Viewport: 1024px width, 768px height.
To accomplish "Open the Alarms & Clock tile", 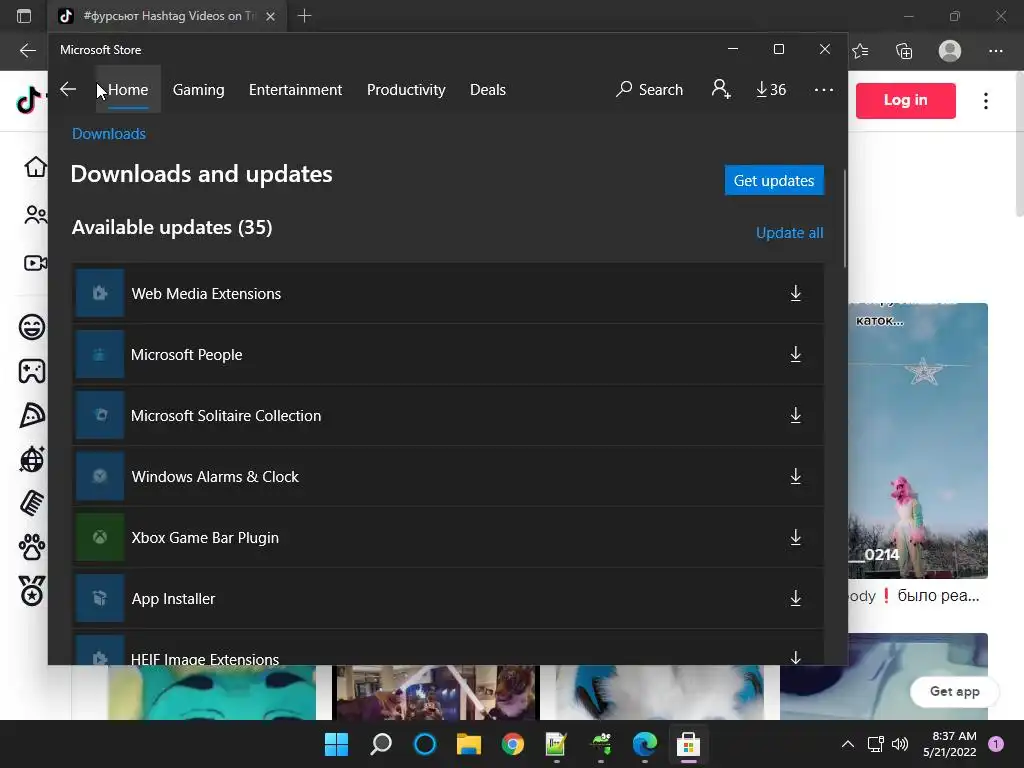I will point(100,476).
